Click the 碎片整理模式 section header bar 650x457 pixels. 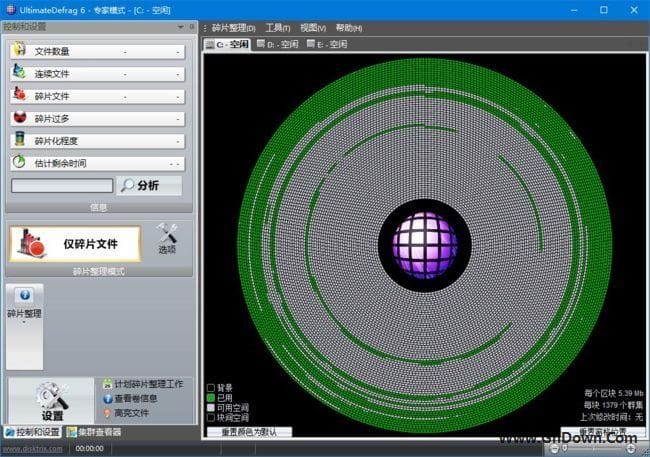coord(99,271)
